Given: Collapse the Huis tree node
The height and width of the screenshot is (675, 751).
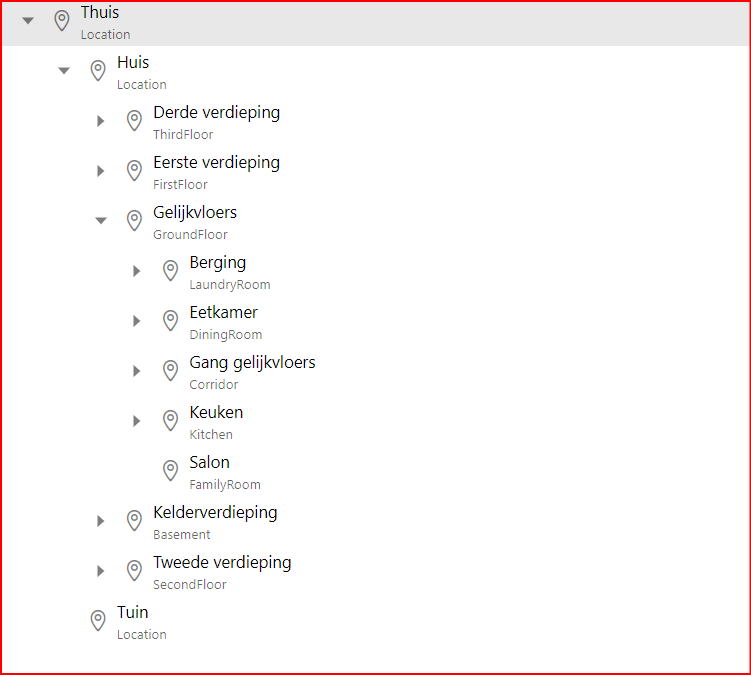Looking at the screenshot, I should 64,71.
